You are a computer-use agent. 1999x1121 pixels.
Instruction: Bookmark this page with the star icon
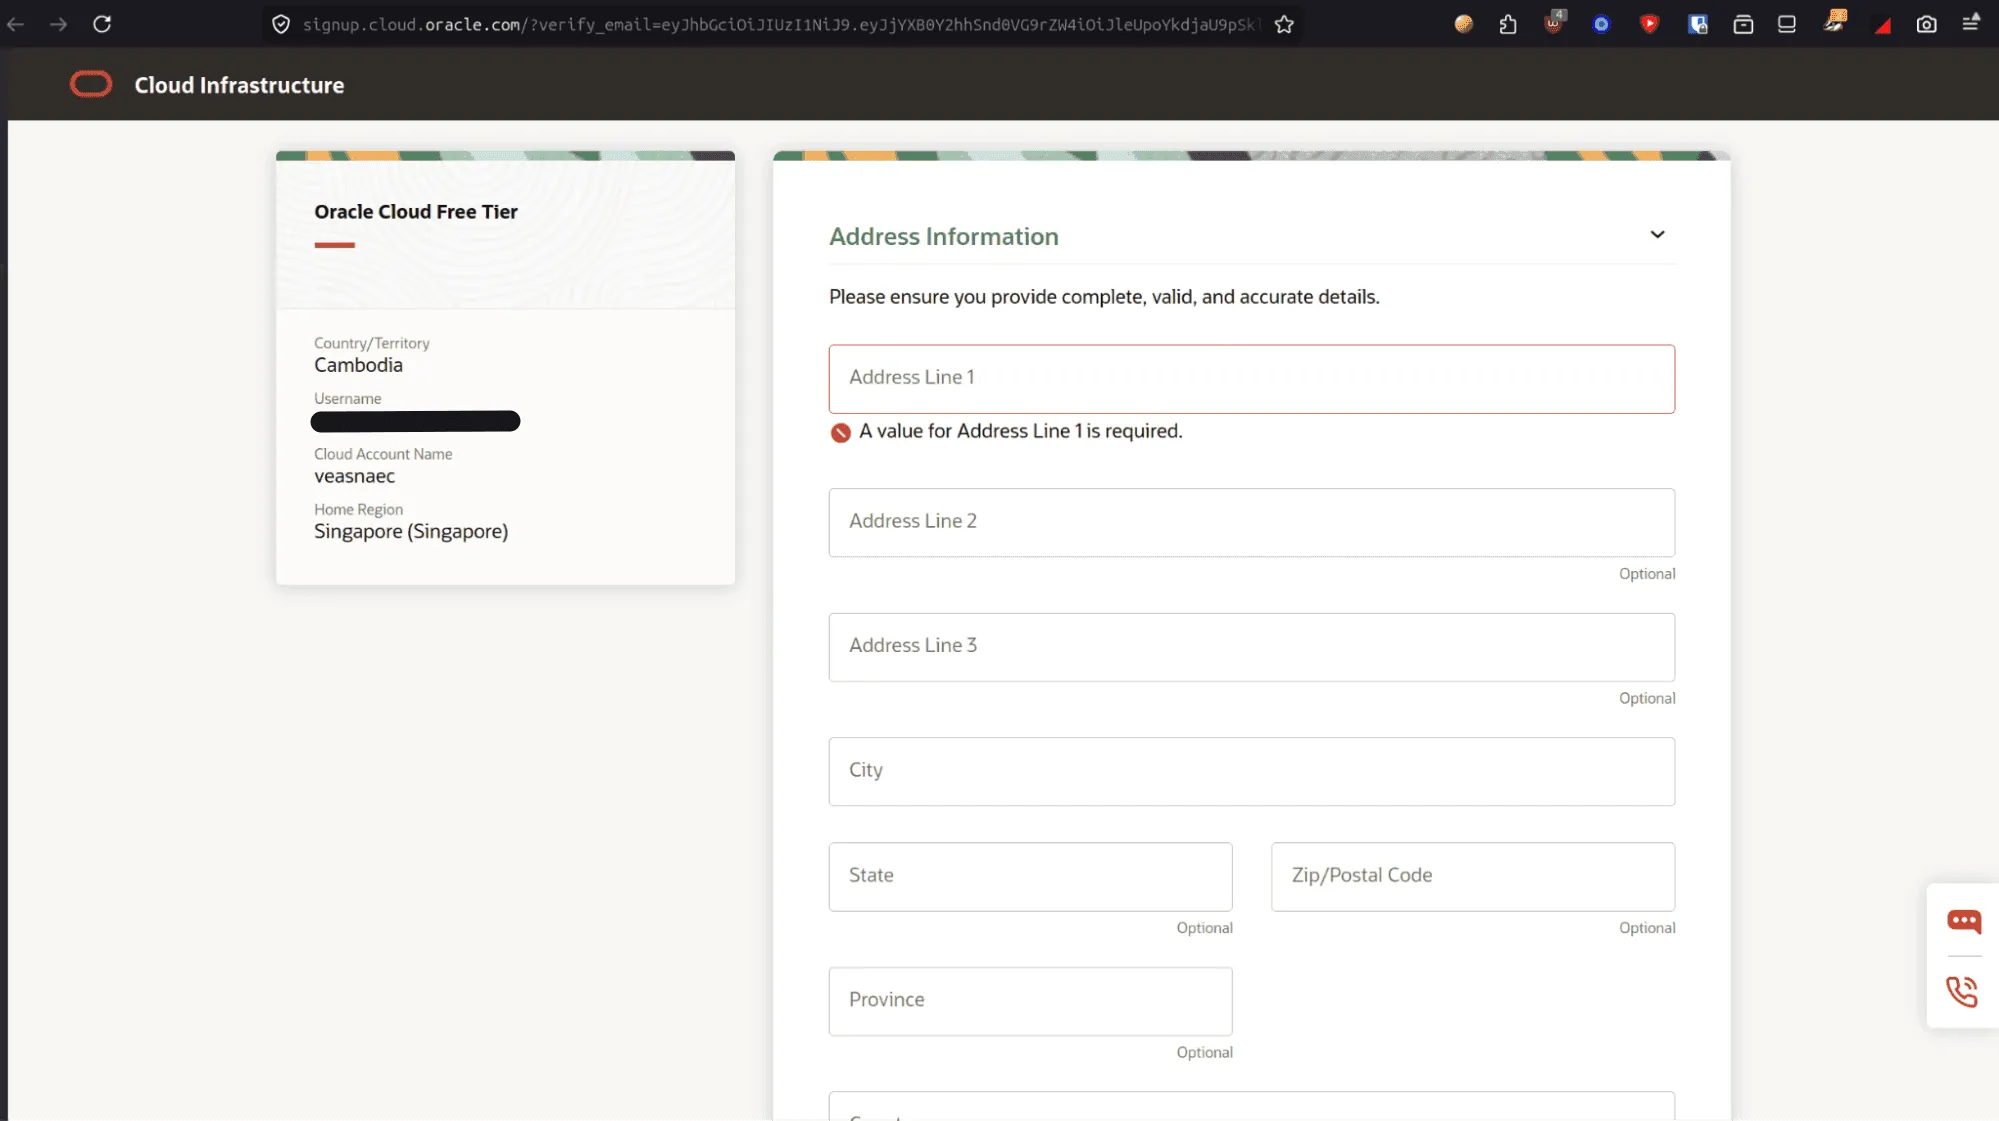(1284, 24)
